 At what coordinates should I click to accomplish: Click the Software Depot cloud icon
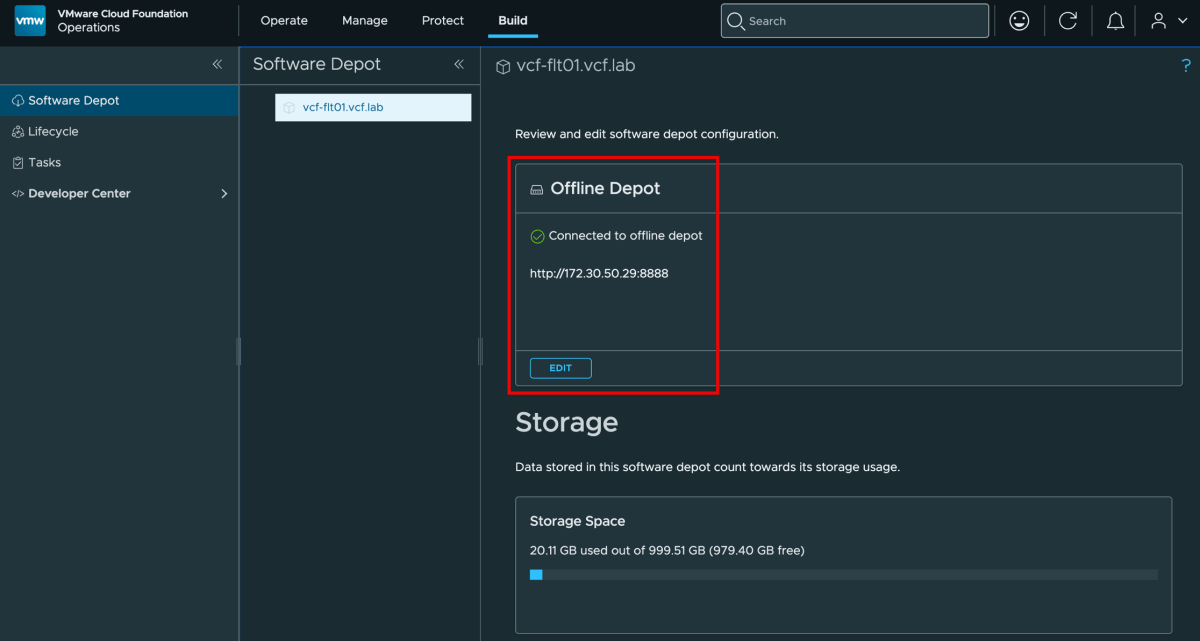tap(18, 101)
